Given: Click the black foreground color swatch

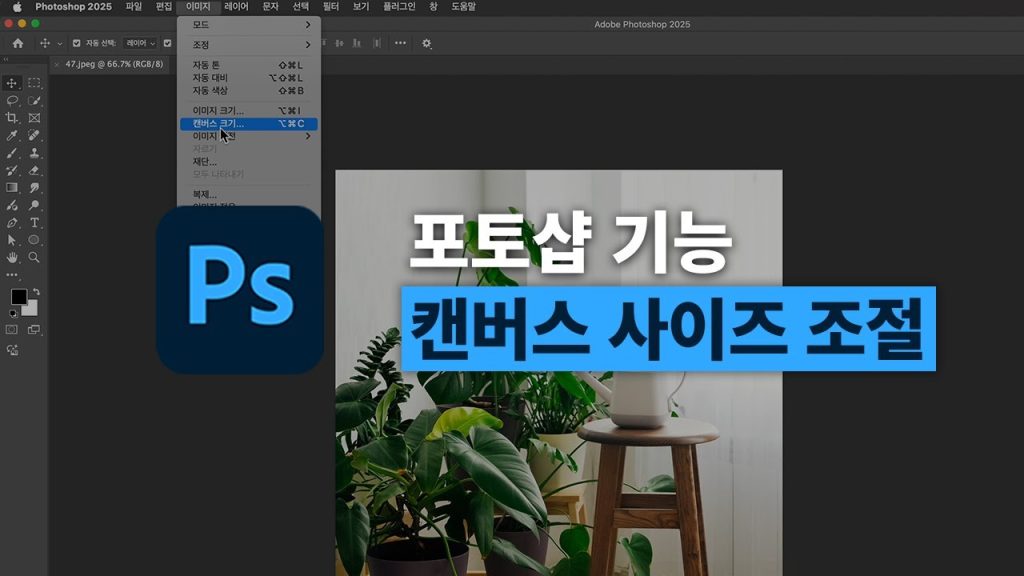Looking at the screenshot, I should click(x=18, y=297).
